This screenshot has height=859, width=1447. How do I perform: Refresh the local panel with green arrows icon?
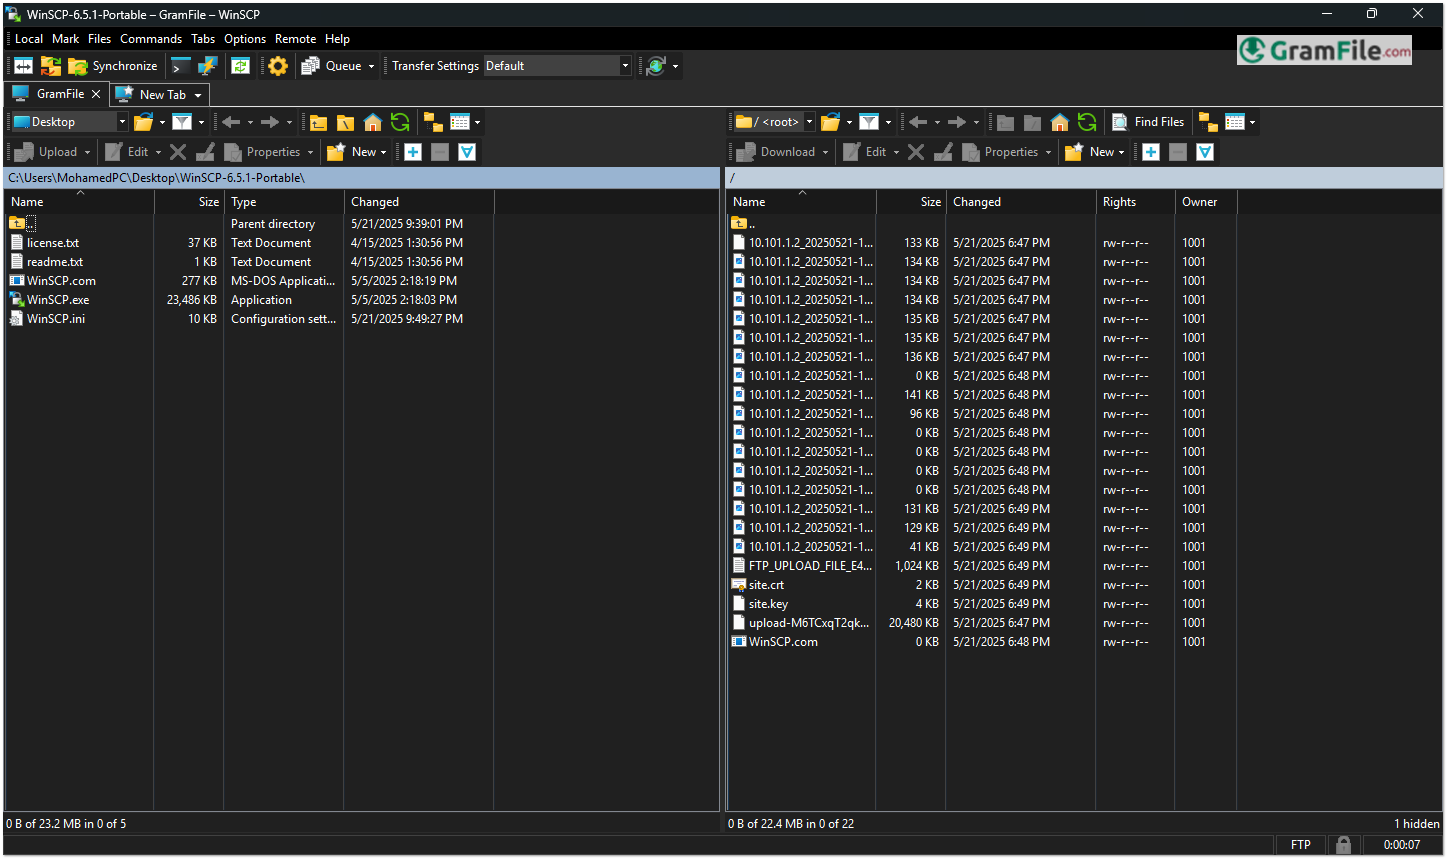click(400, 122)
